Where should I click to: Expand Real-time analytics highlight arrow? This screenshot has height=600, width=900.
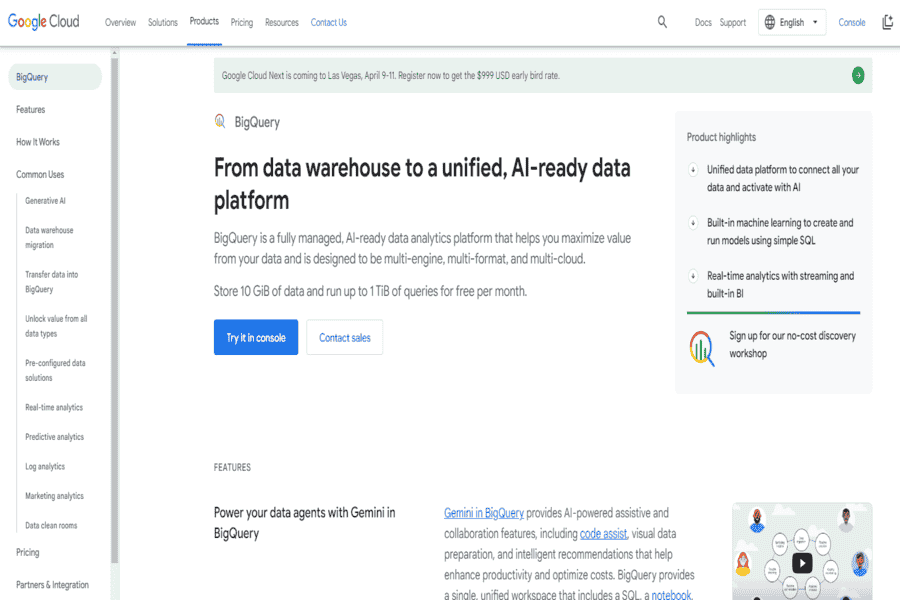tap(693, 276)
